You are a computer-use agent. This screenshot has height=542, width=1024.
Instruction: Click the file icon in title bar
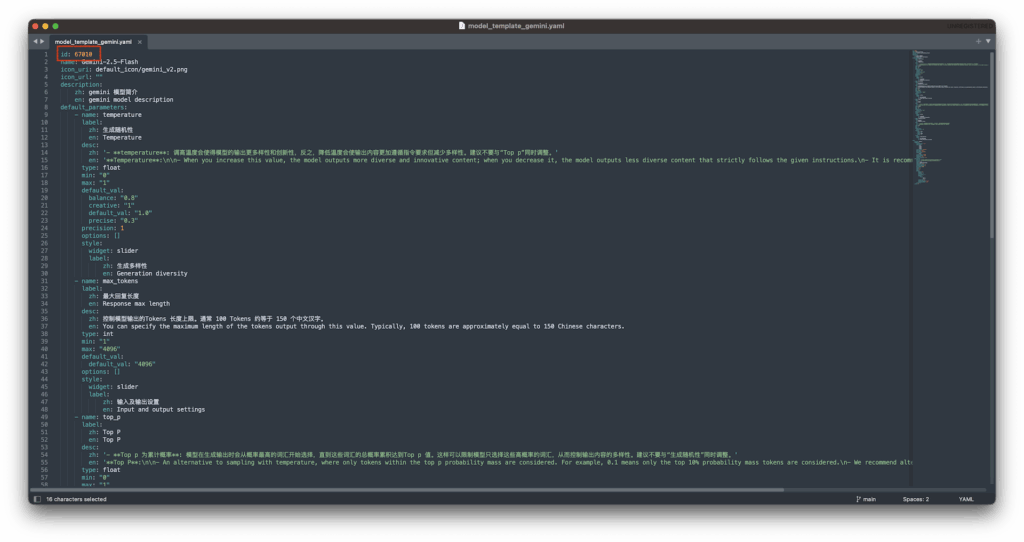[x=461, y=25]
